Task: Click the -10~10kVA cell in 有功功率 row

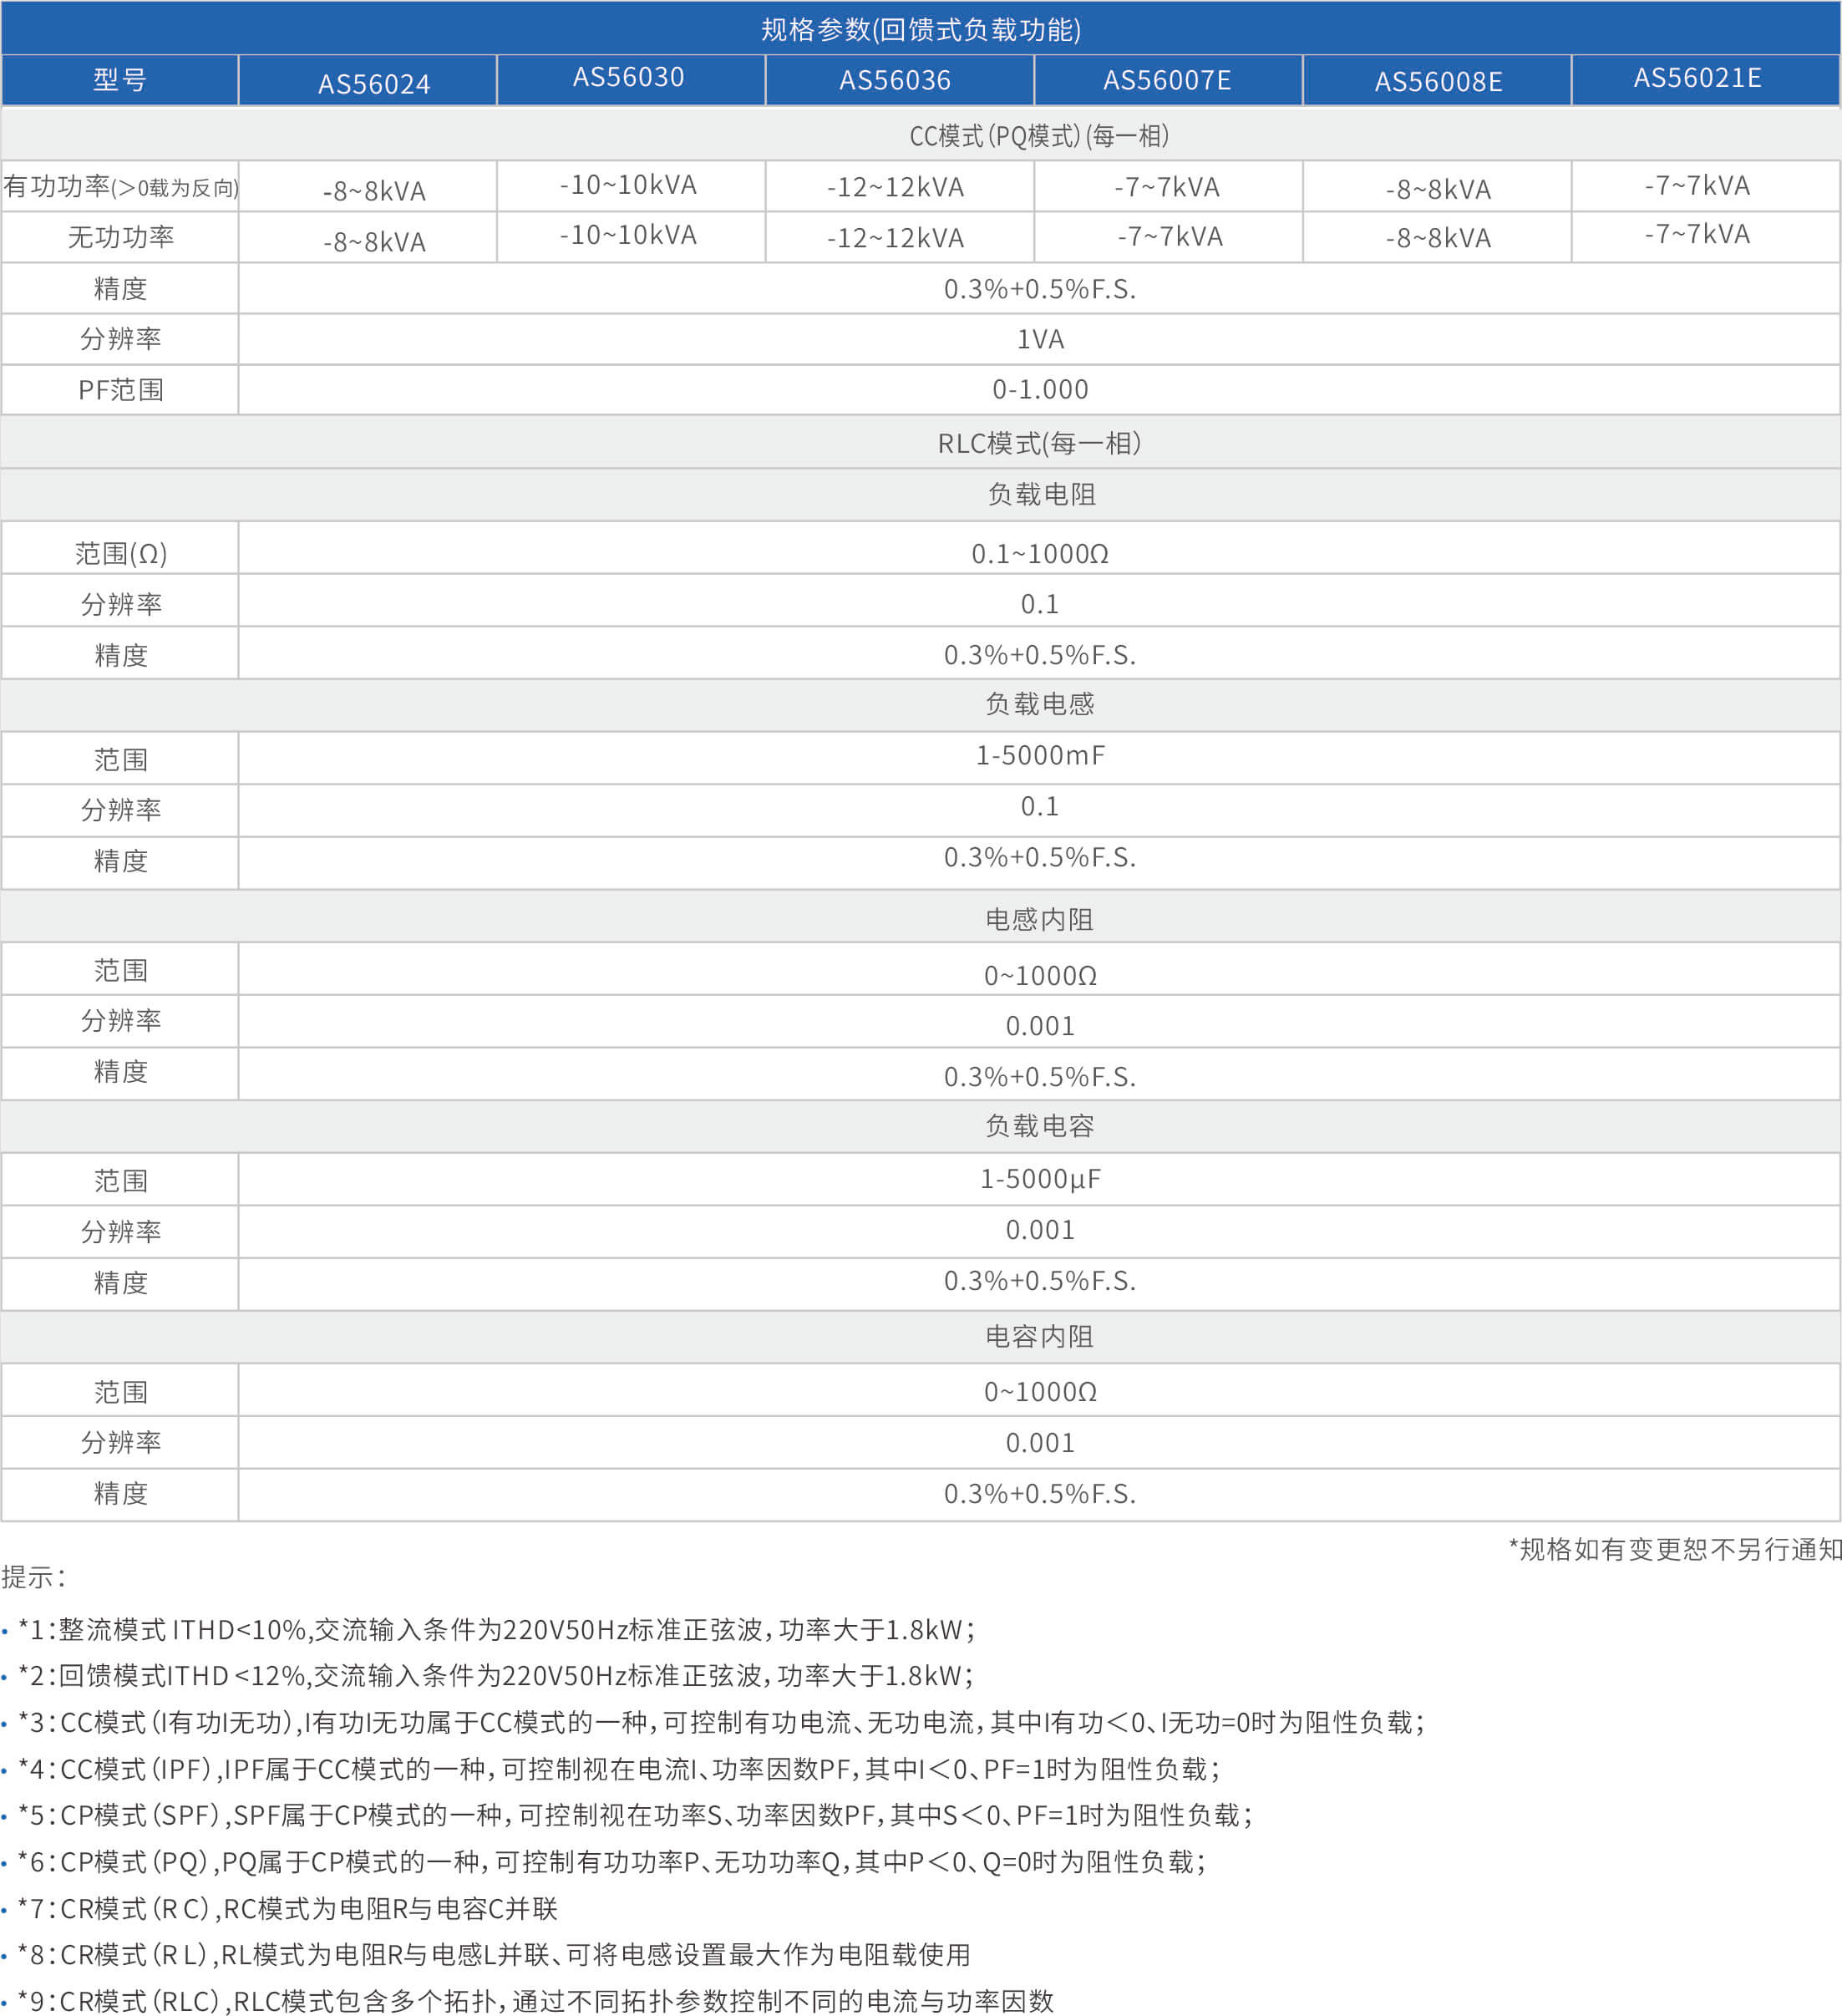Action: [x=628, y=185]
